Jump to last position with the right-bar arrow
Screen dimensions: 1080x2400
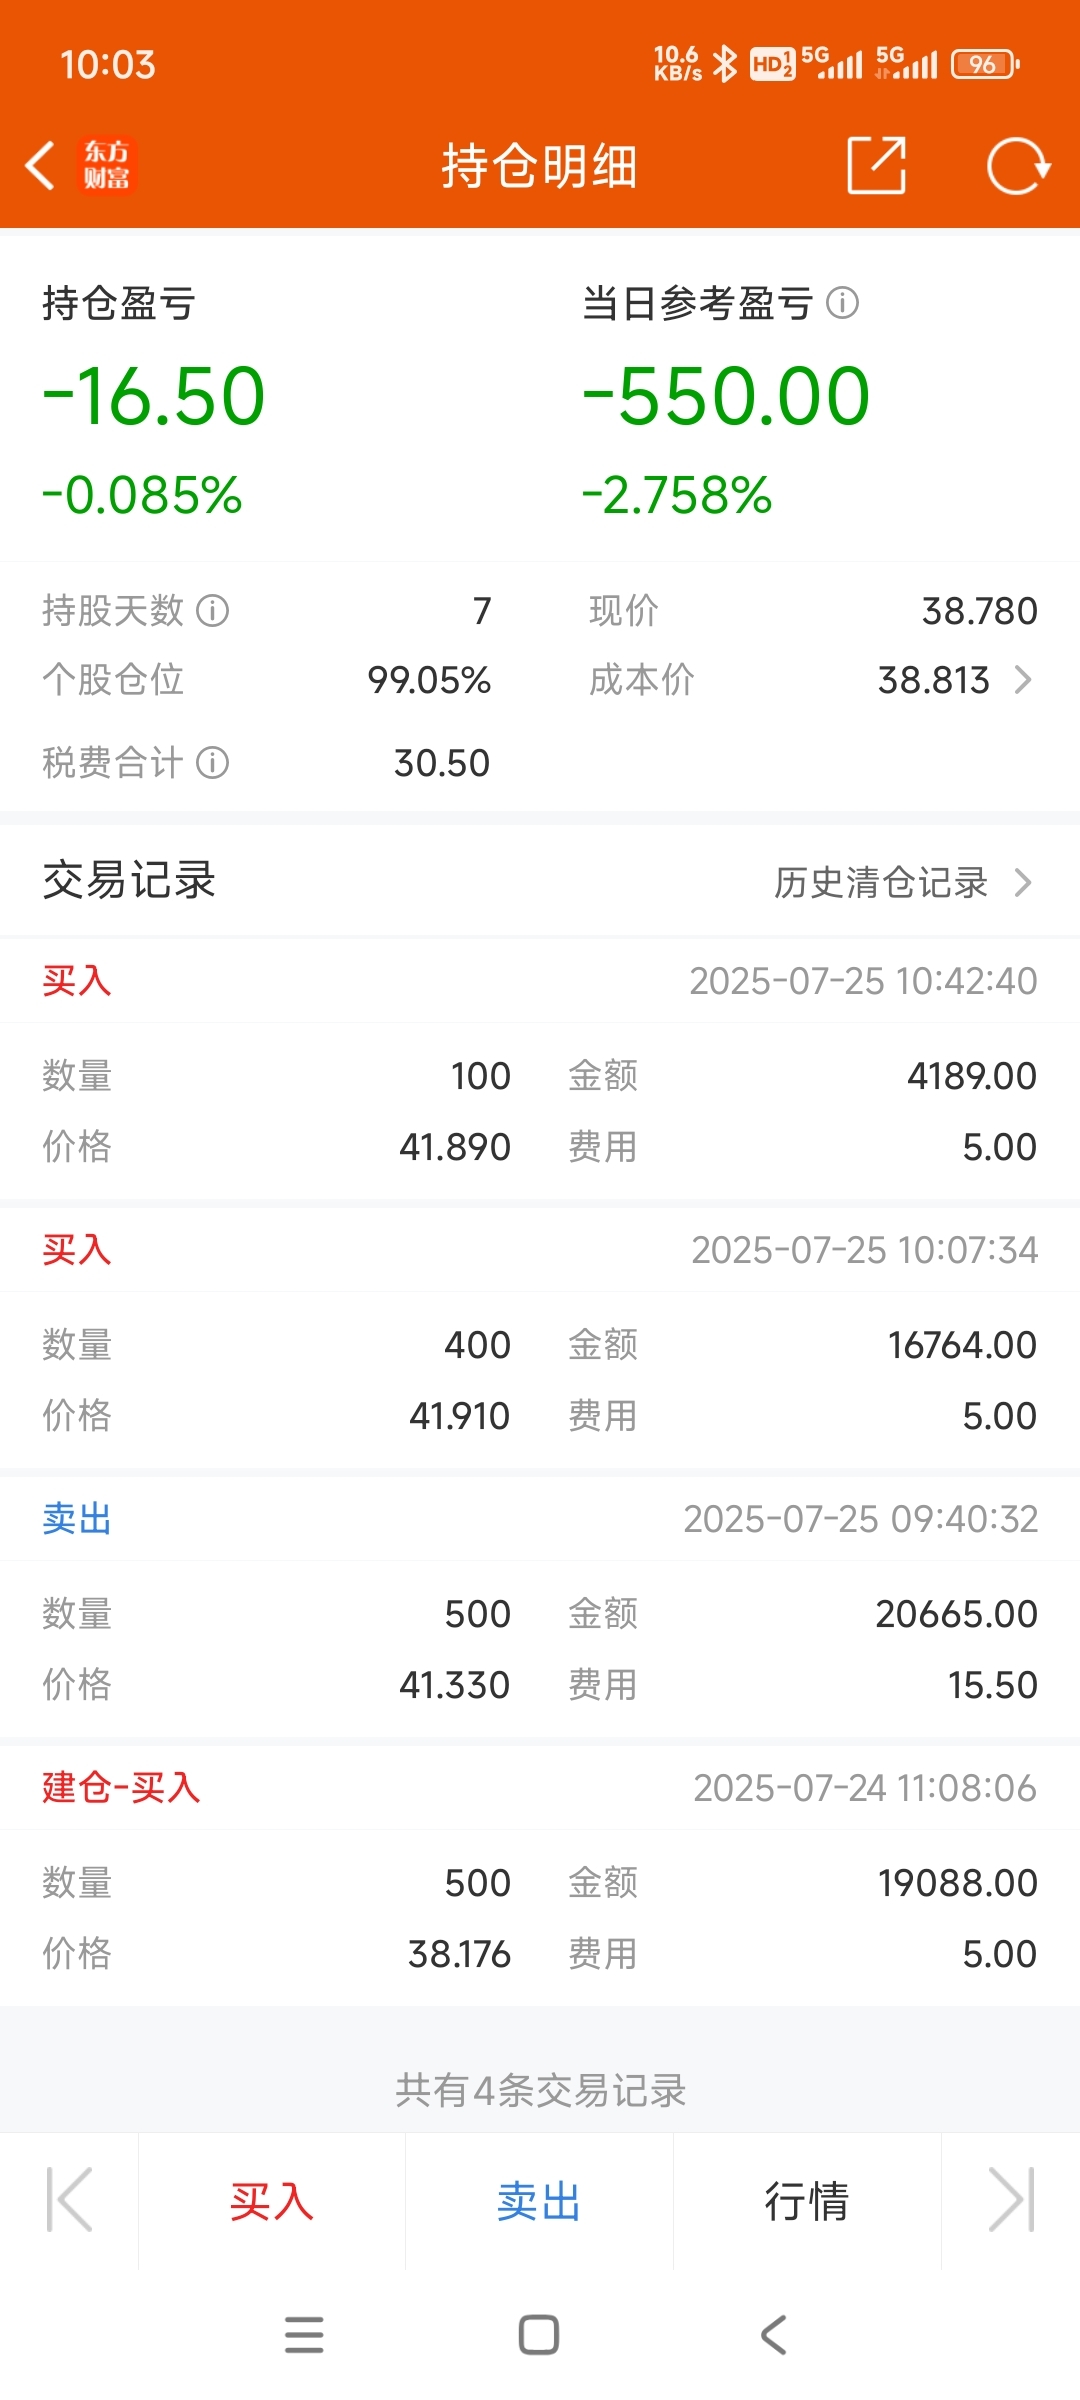click(1011, 2200)
